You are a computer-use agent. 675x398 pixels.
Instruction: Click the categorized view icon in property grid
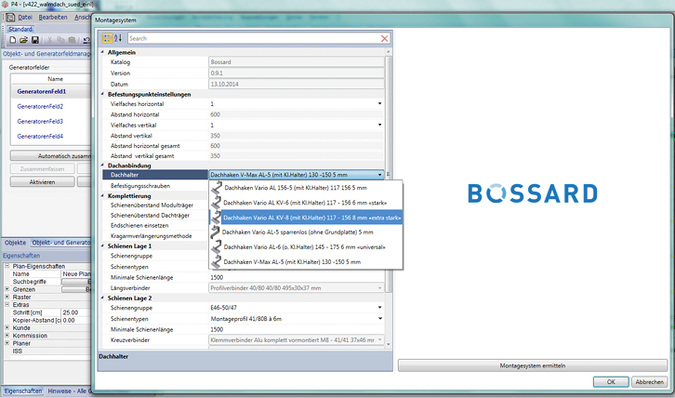click(x=107, y=38)
